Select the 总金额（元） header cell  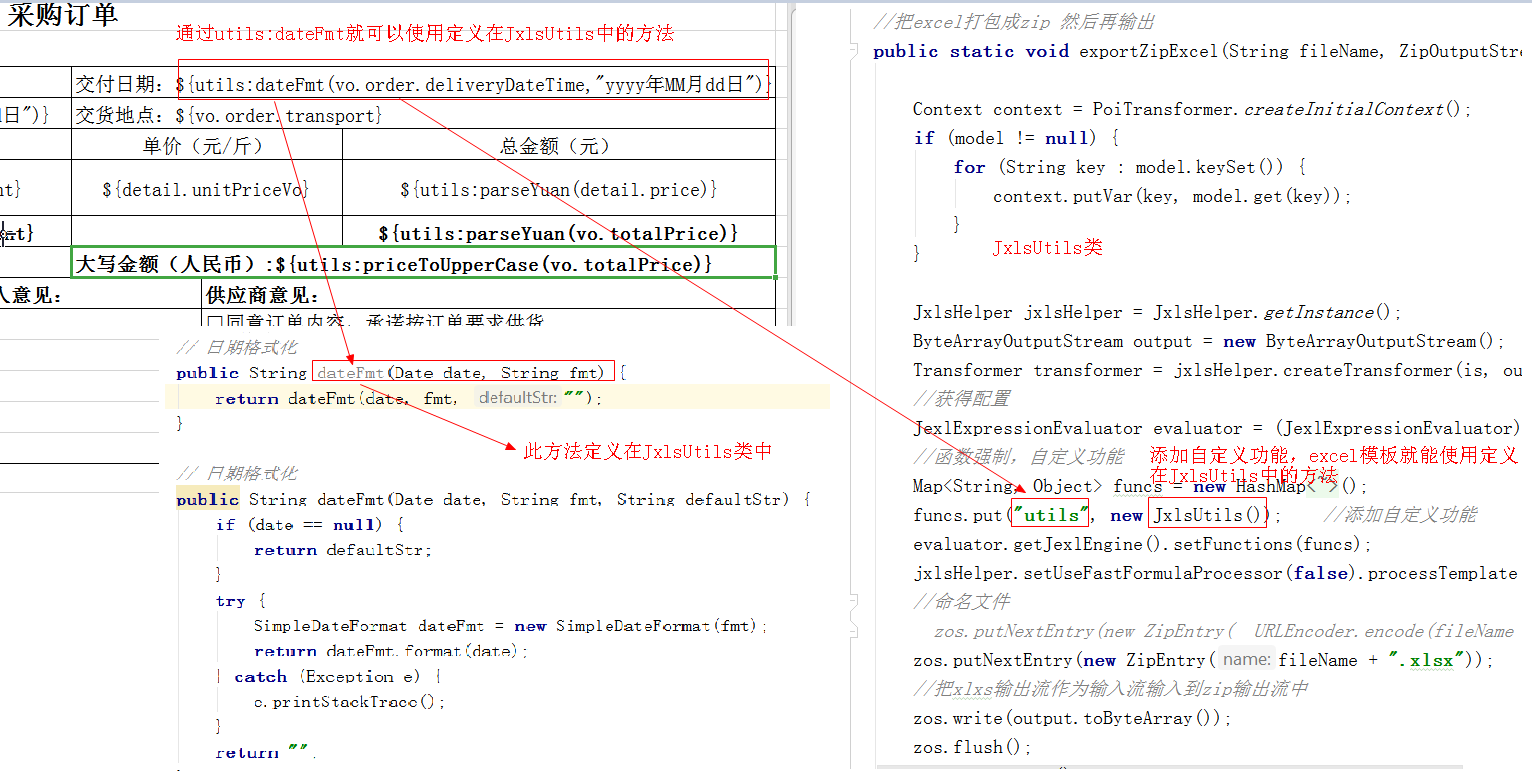pyautogui.click(x=558, y=146)
